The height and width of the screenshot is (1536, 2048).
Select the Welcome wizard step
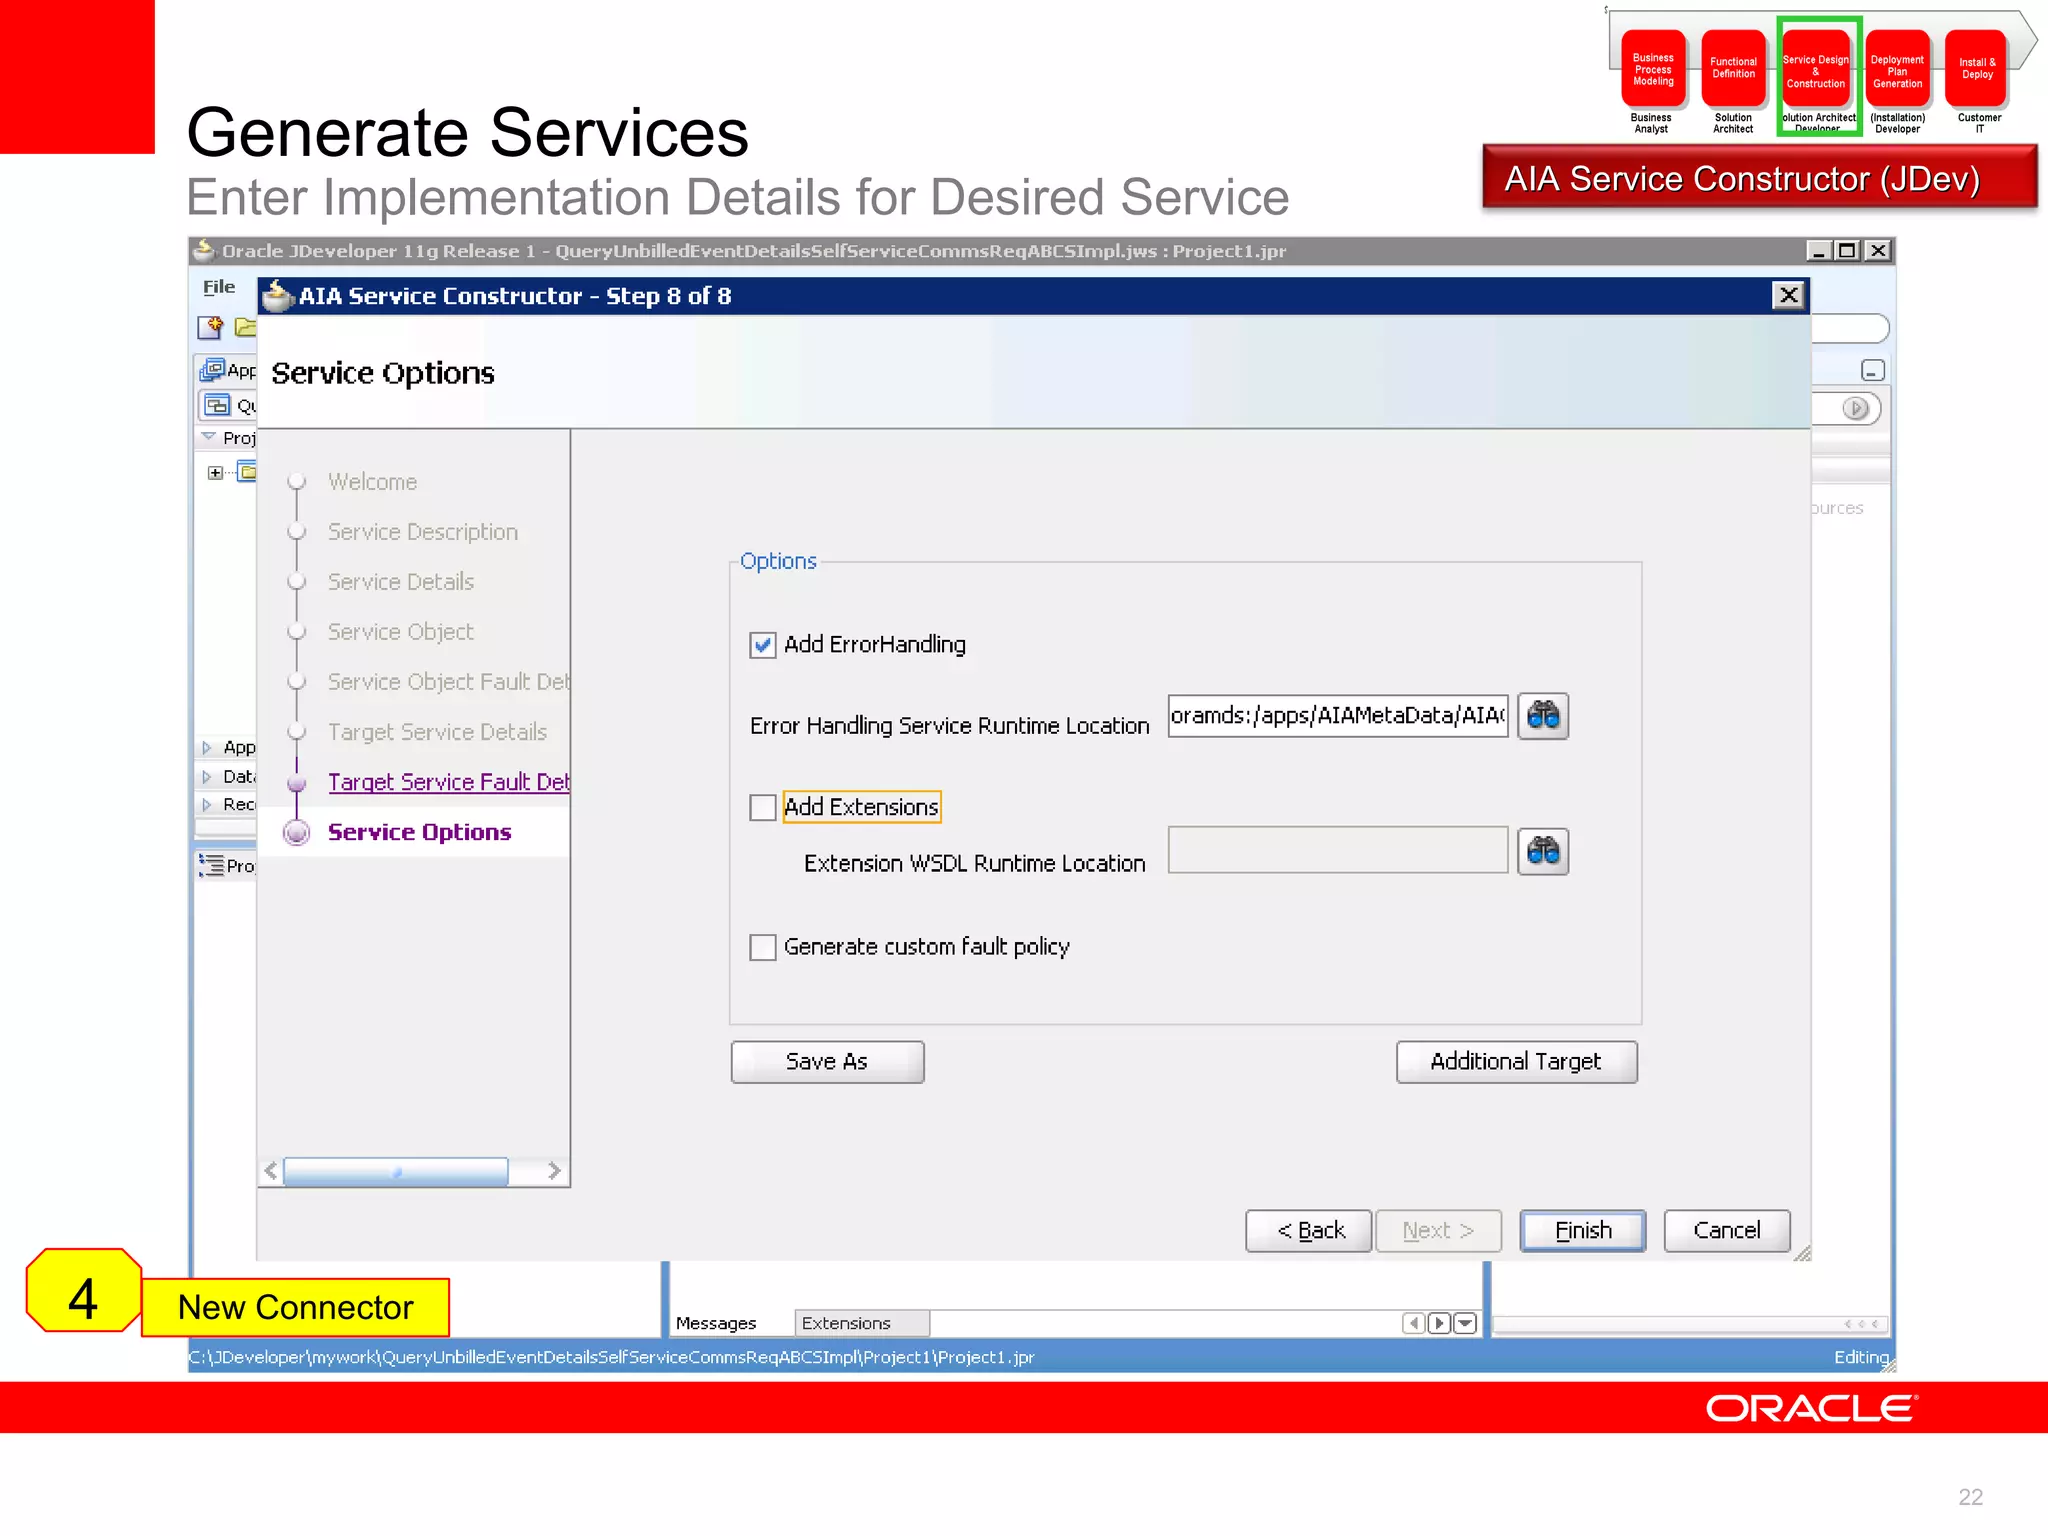coord(372,482)
